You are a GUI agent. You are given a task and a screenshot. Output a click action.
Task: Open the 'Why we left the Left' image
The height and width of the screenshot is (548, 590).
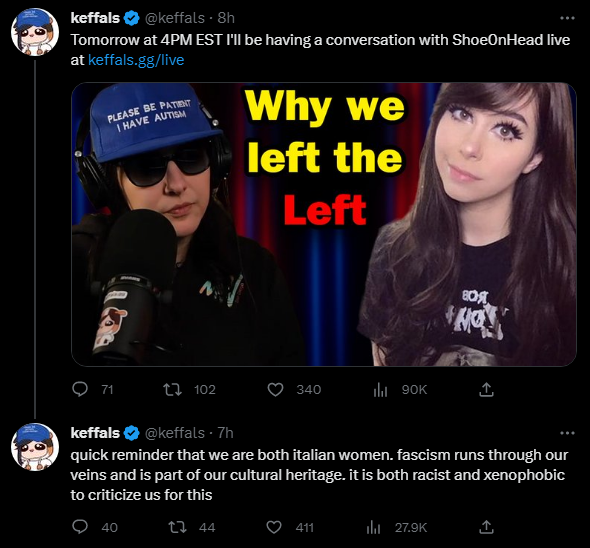[x=324, y=224]
